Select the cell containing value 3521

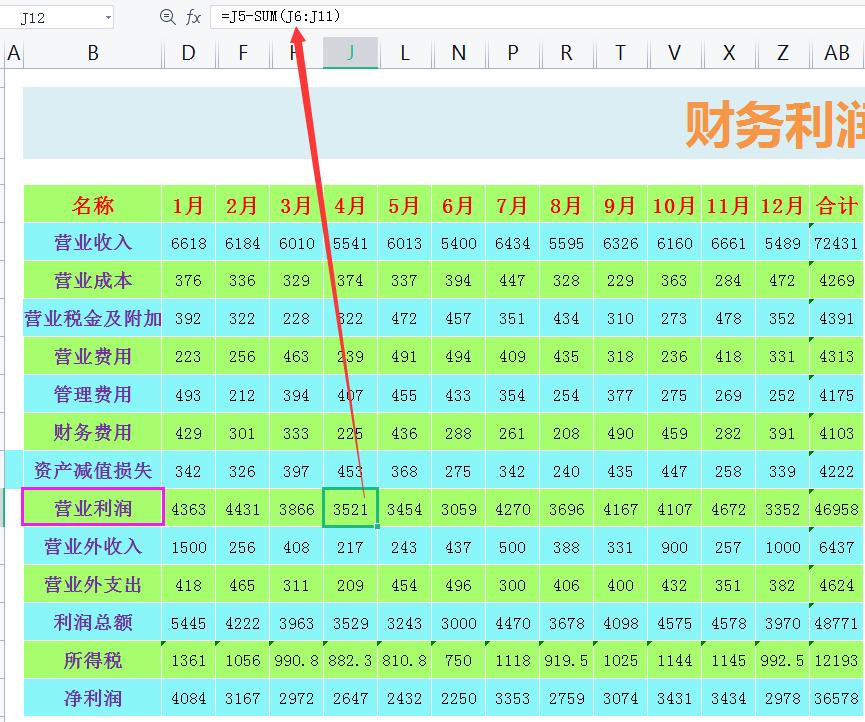coord(350,507)
